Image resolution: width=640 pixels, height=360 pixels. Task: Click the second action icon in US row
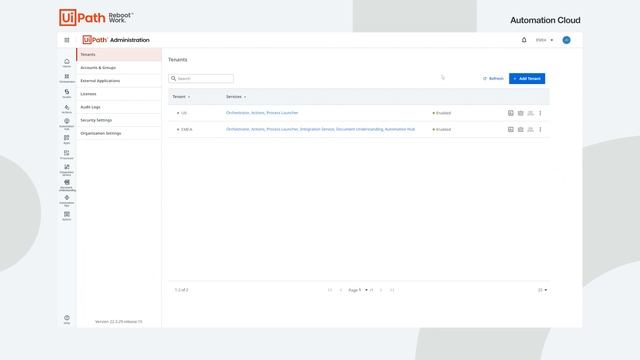click(520, 113)
